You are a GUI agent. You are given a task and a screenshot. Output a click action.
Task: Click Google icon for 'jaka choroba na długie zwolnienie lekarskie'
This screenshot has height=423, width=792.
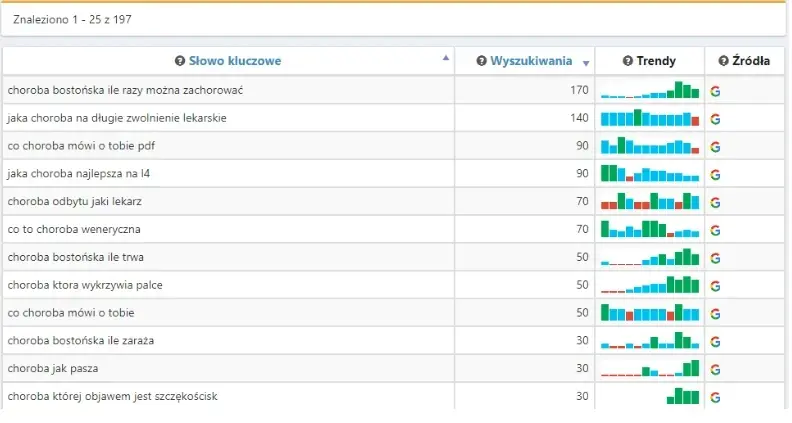[x=715, y=119]
